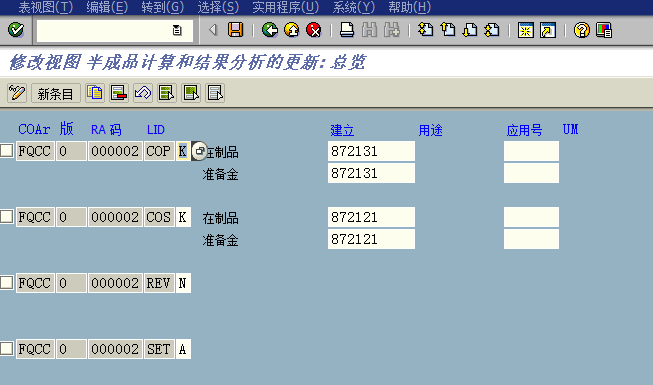Click COP row 在制品 应用号 field
653x385 pixels.
(x=531, y=151)
